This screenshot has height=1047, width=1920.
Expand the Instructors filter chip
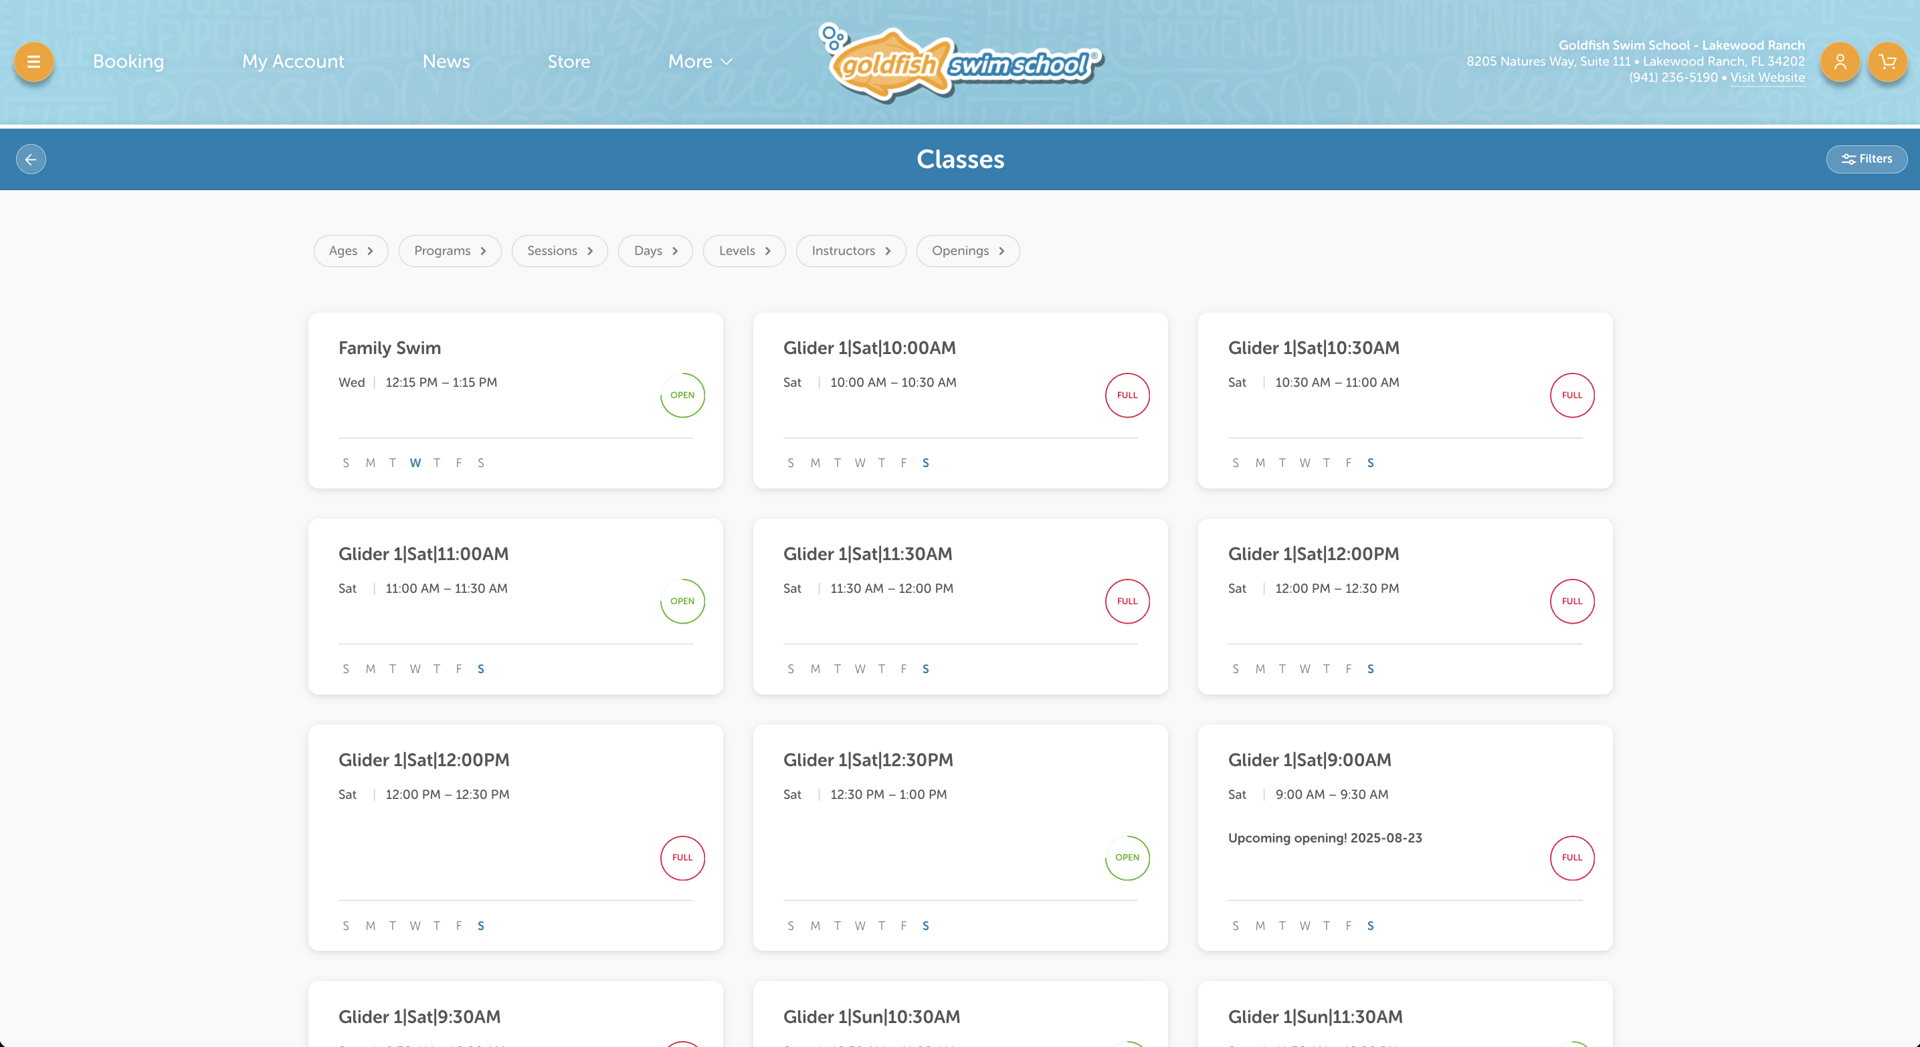pyautogui.click(x=851, y=251)
